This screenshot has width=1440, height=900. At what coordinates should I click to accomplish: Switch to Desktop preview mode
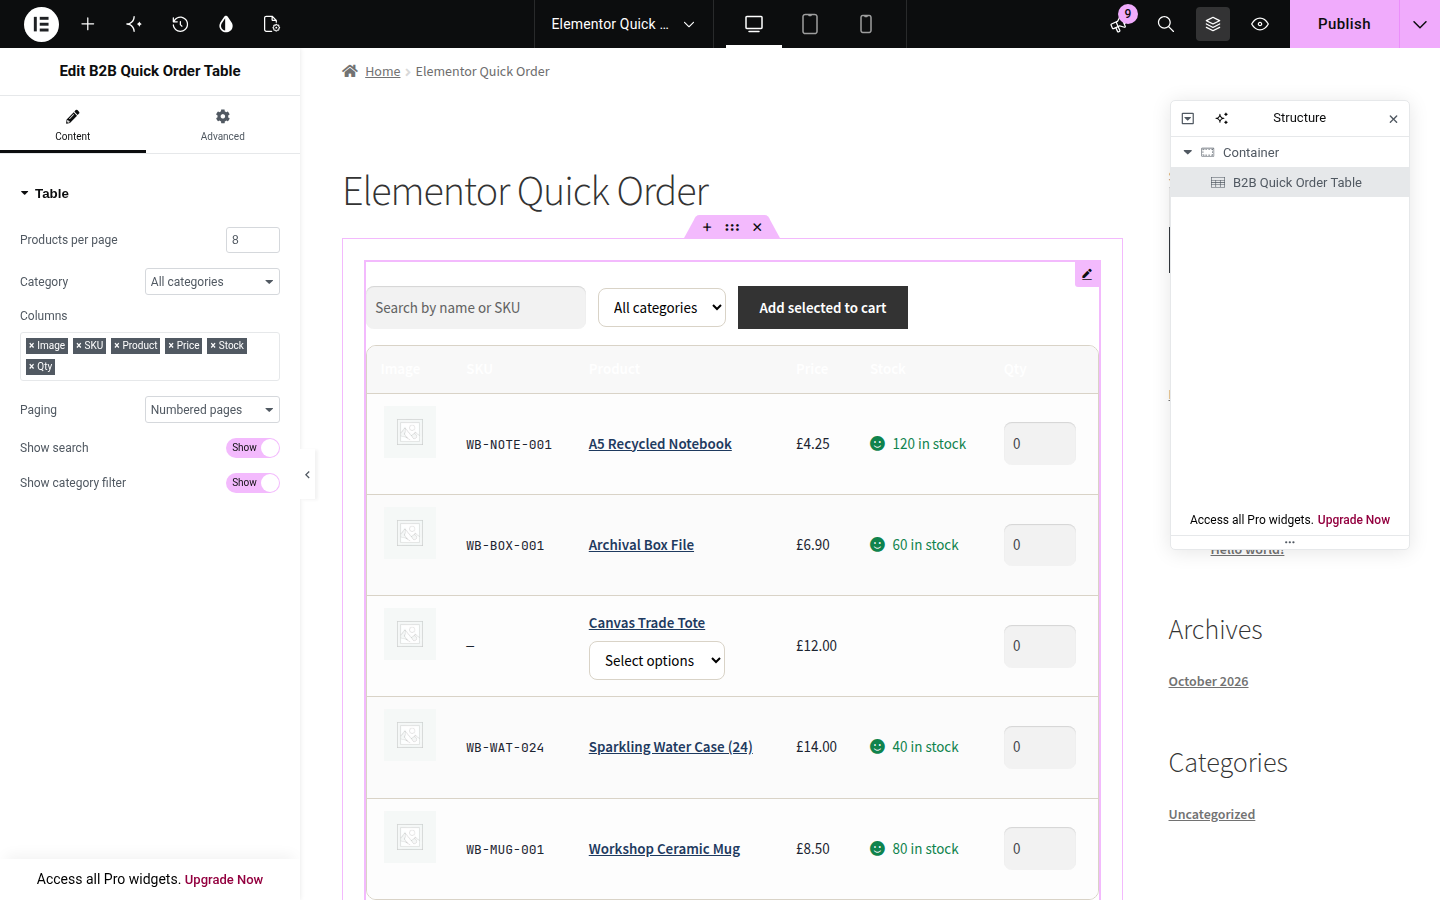coord(754,24)
